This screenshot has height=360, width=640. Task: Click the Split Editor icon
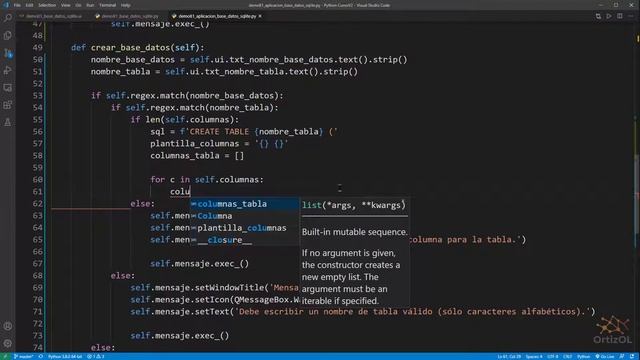pos(620,16)
